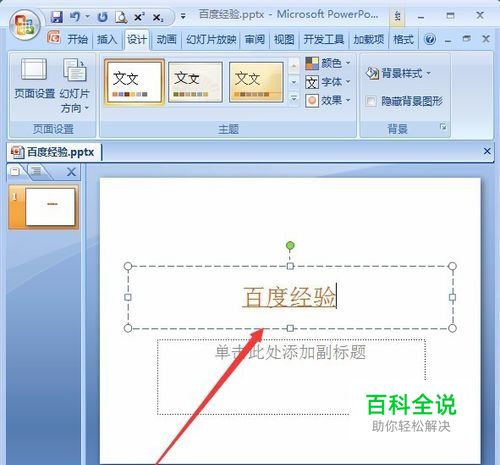Open 页面设置 page setup
The height and width of the screenshot is (465, 500).
pos(34,78)
